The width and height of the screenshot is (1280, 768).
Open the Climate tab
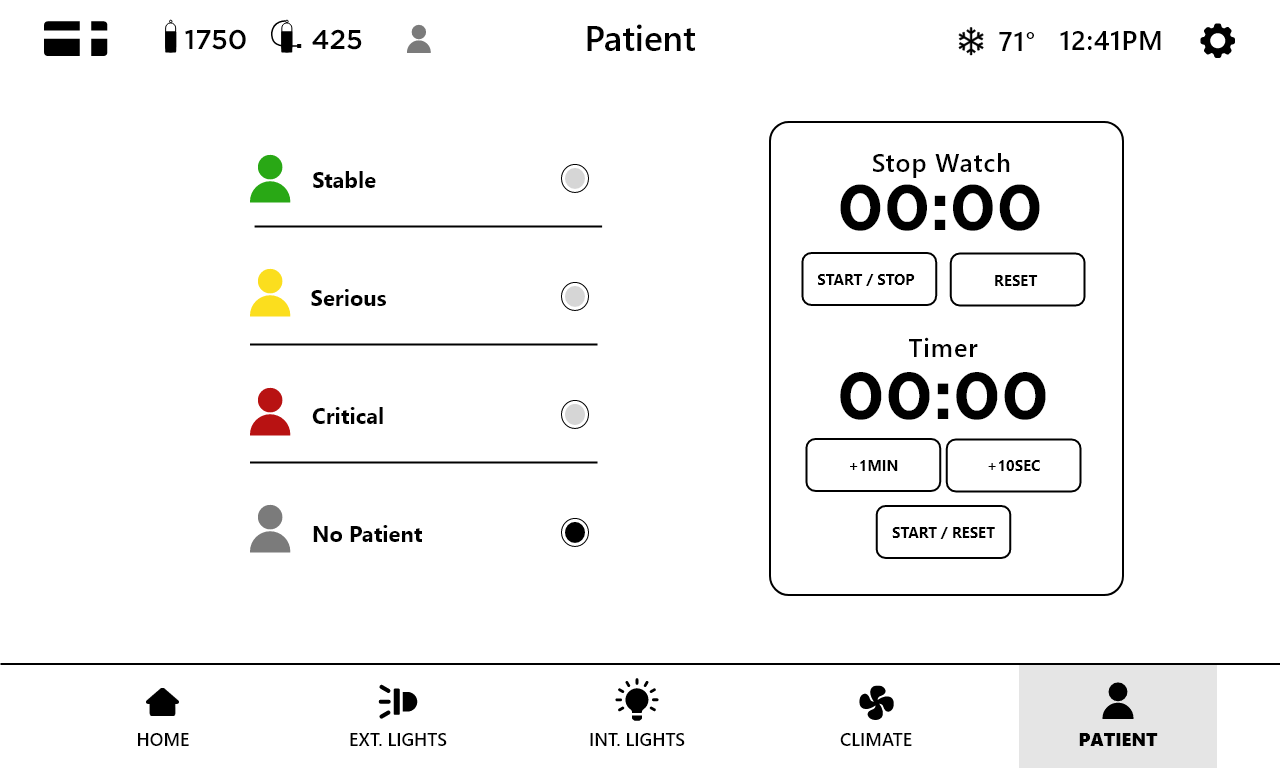[876, 717]
